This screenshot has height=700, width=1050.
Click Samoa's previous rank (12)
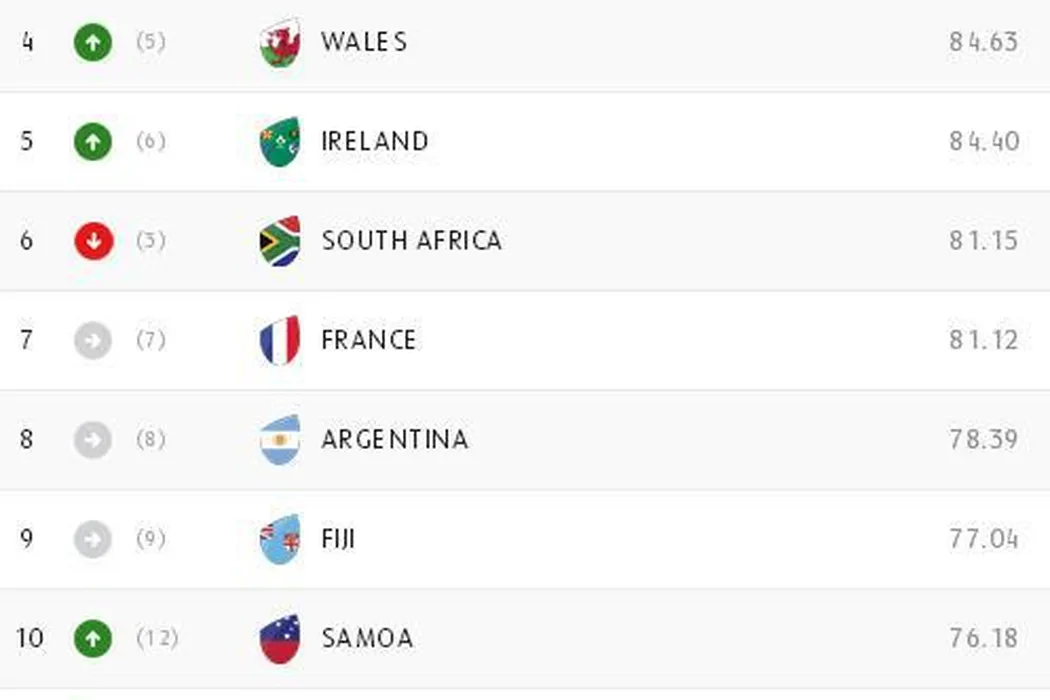coord(157,638)
